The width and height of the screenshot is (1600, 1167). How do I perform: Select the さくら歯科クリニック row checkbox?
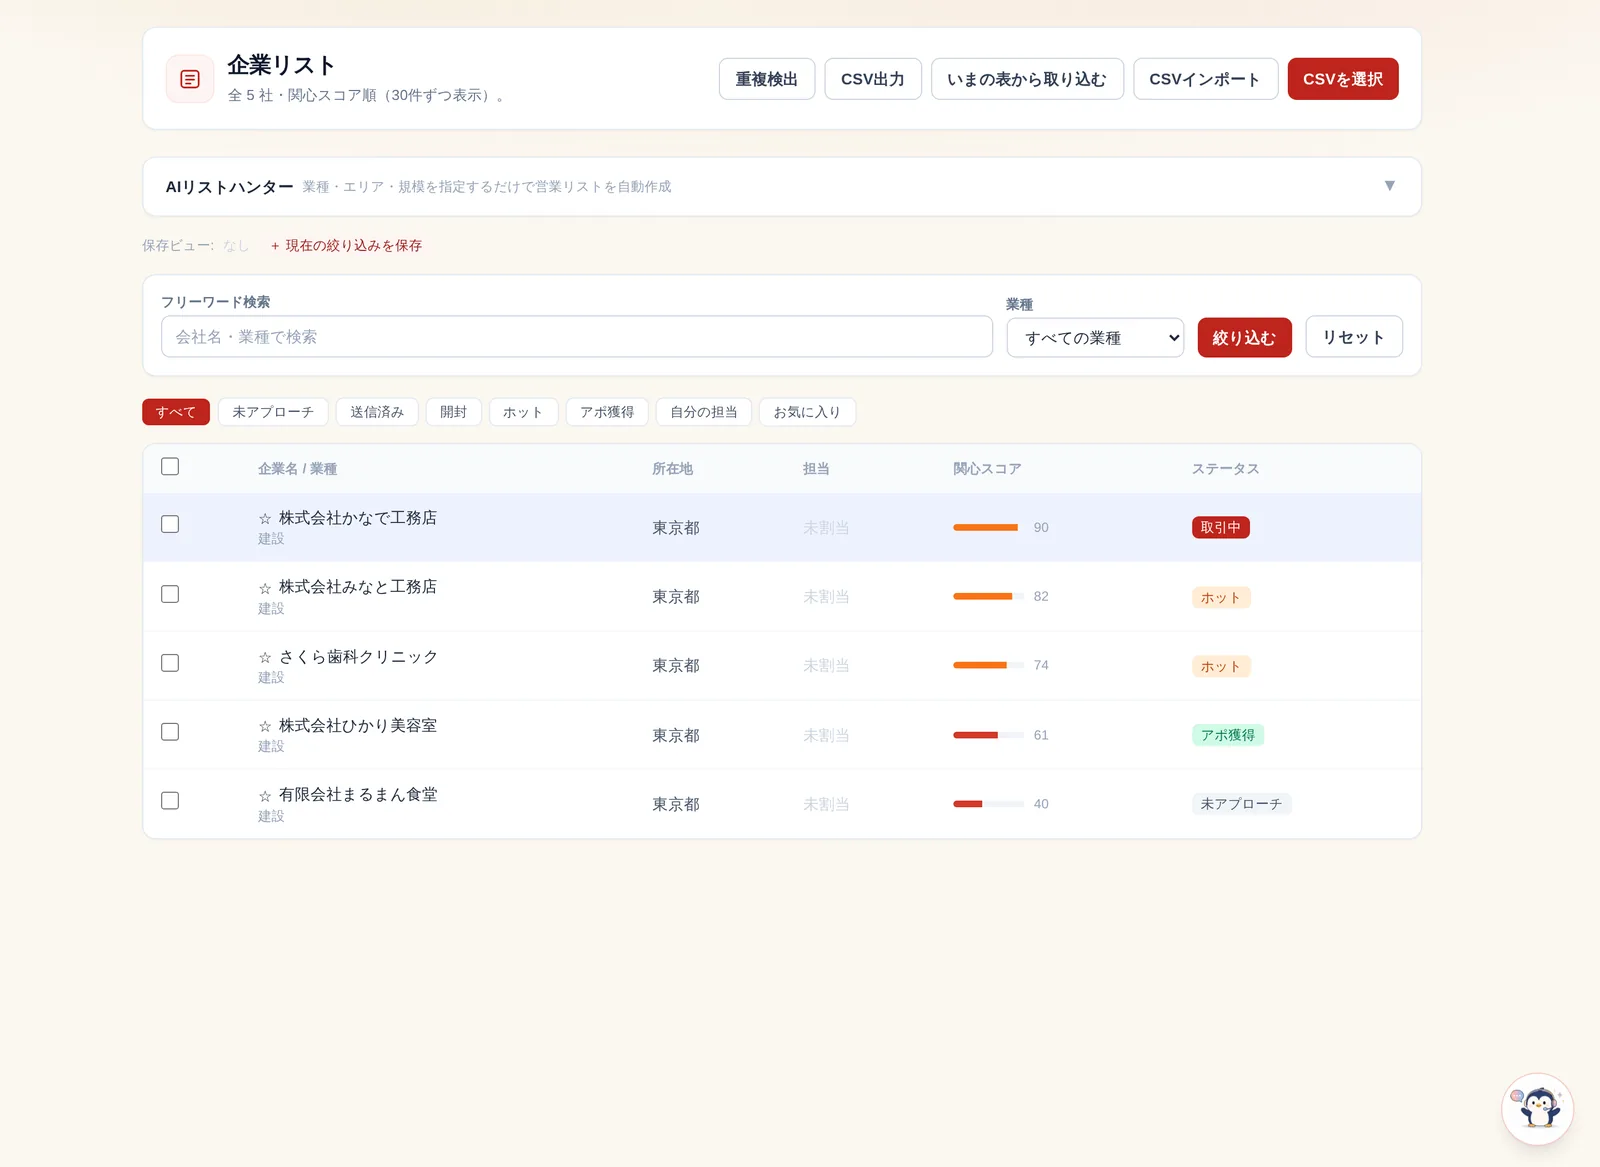(170, 663)
